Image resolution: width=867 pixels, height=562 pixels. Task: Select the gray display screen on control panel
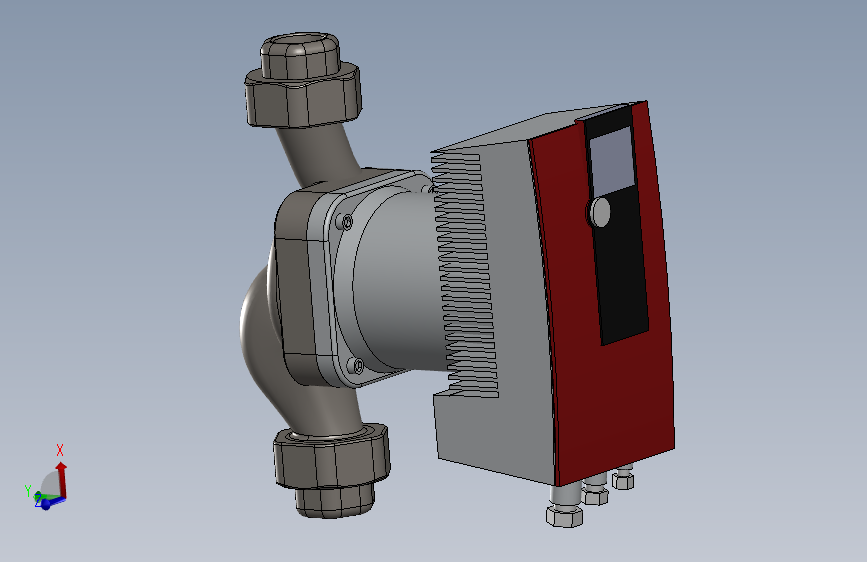pos(612,162)
